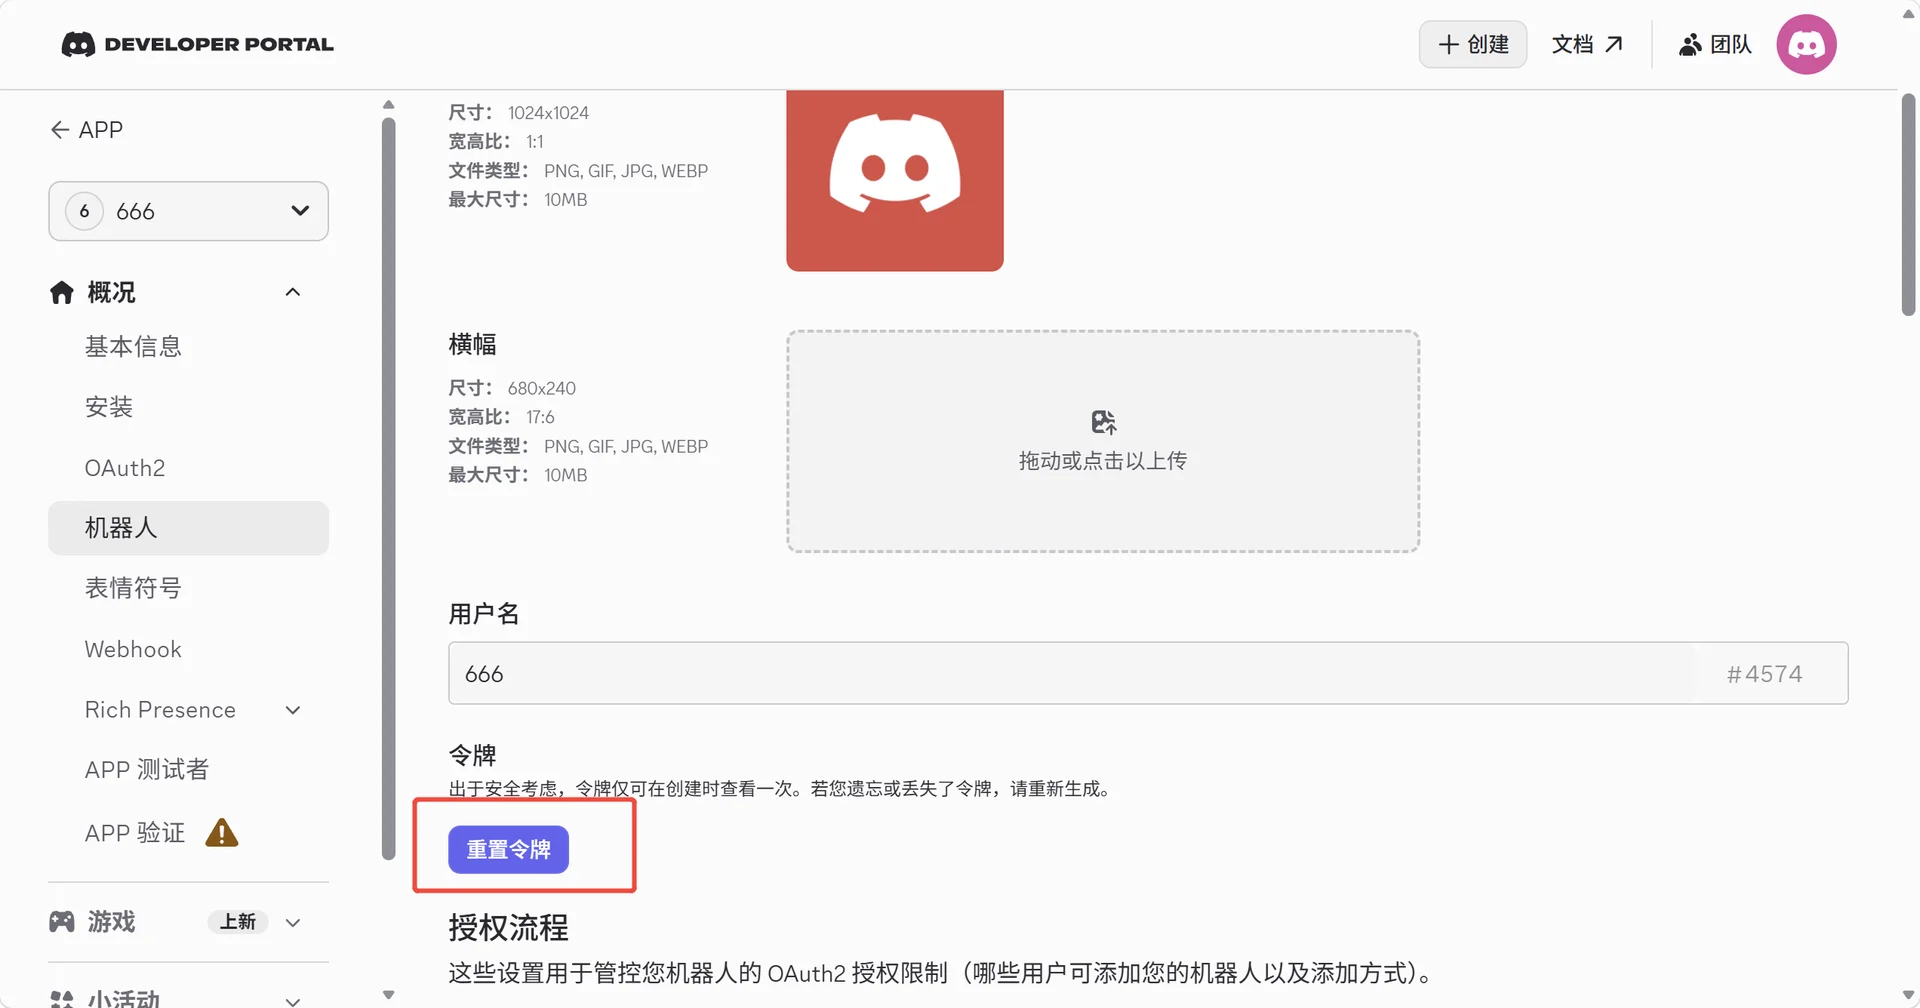Viewport: 1920px width, 1008px height.
Task: Click the banner upload drop zone
Action: 1103,441
